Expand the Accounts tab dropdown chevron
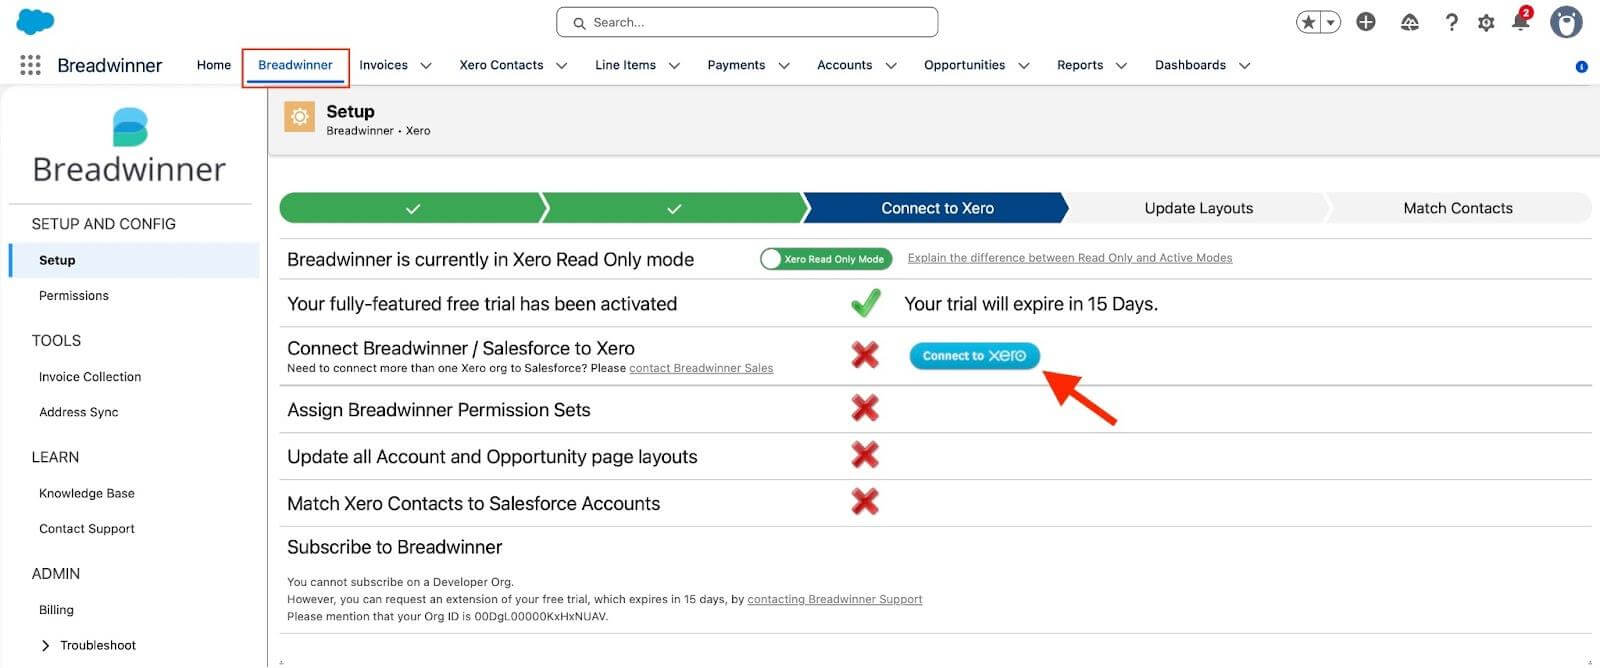Screen dimensions: 1600x668 click(891, 66)
